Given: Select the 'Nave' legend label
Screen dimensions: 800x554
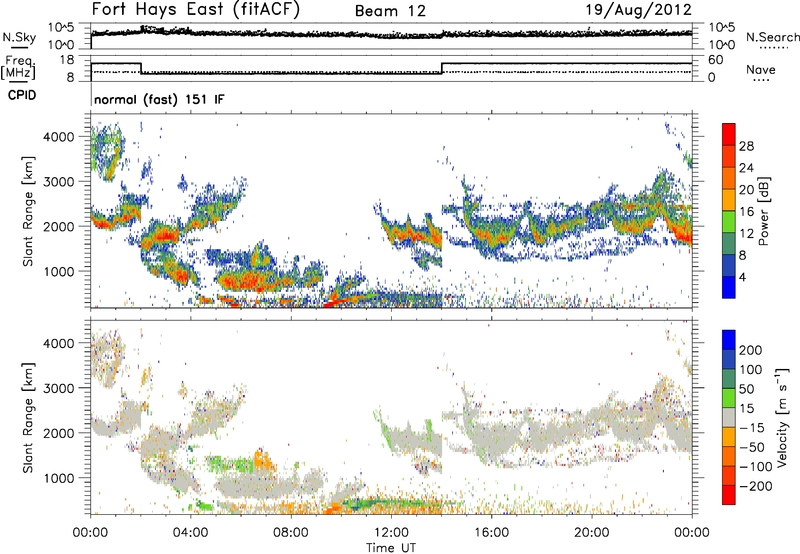Looking at the screenshot, I should pyautogui.click(x=761, y=69).
